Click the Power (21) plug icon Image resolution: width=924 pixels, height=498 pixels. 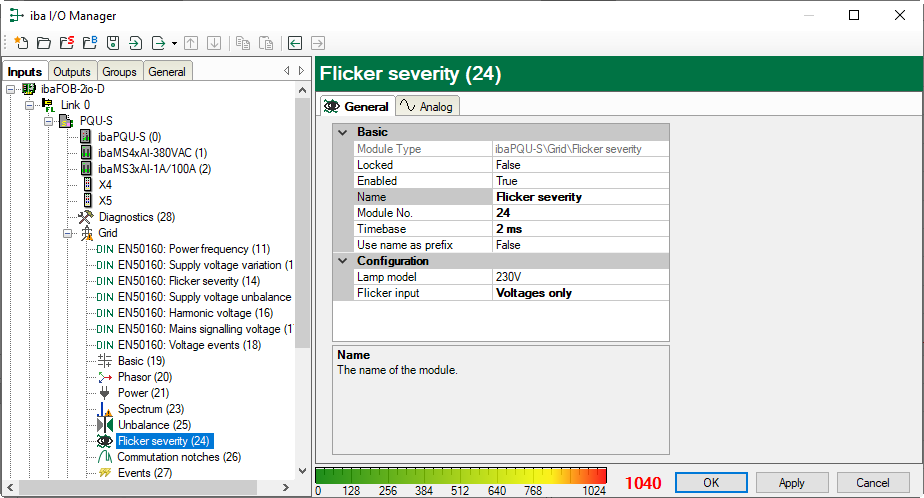click(x=104, y=393)
